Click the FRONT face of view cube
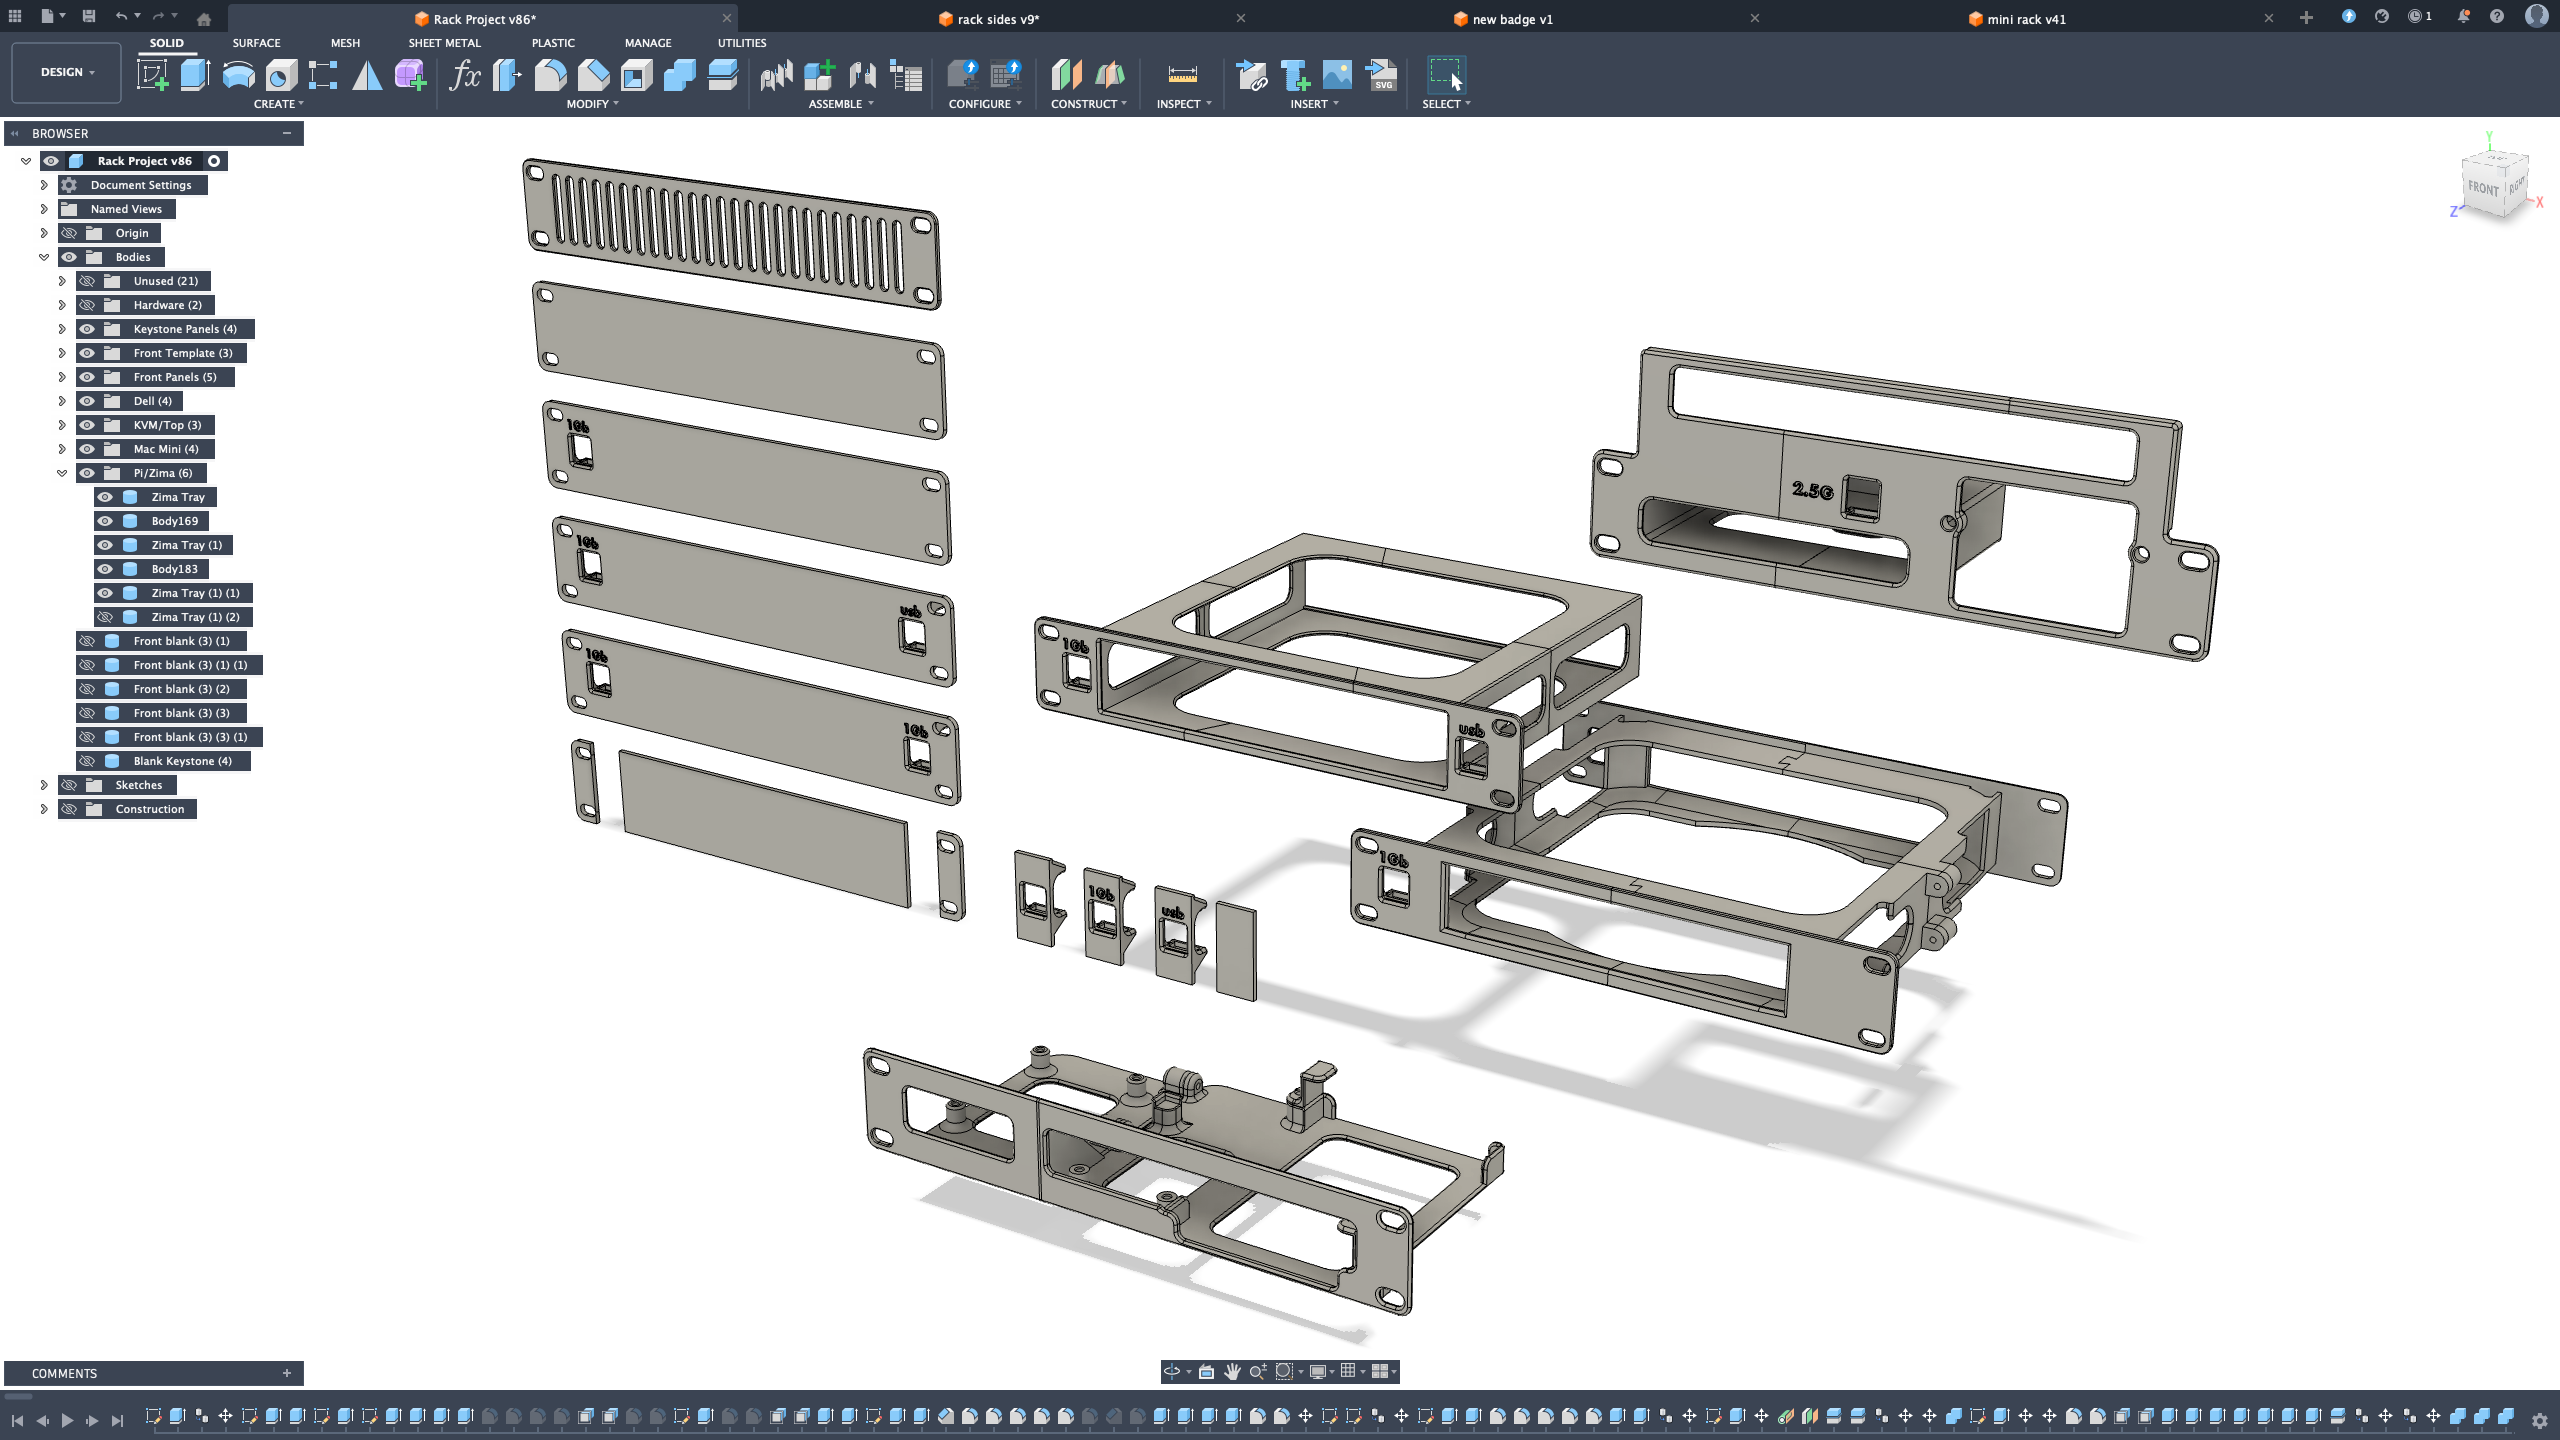This screenshot has width=2560, height=1440. [2482, 188]
